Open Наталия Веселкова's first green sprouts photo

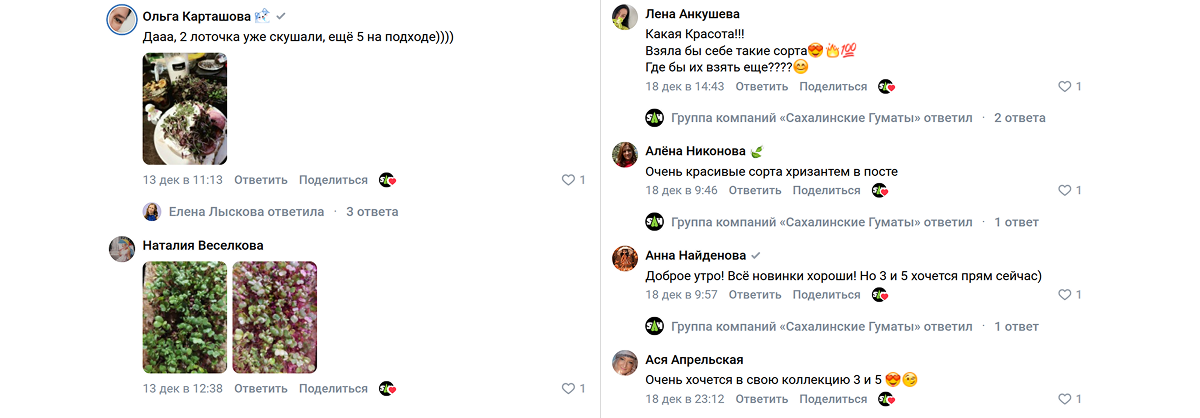coord(185,317)
